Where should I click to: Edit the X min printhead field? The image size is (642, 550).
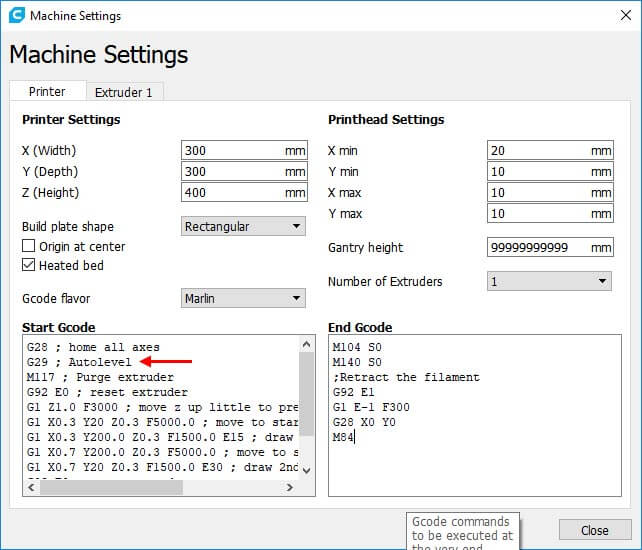[550, 150]
